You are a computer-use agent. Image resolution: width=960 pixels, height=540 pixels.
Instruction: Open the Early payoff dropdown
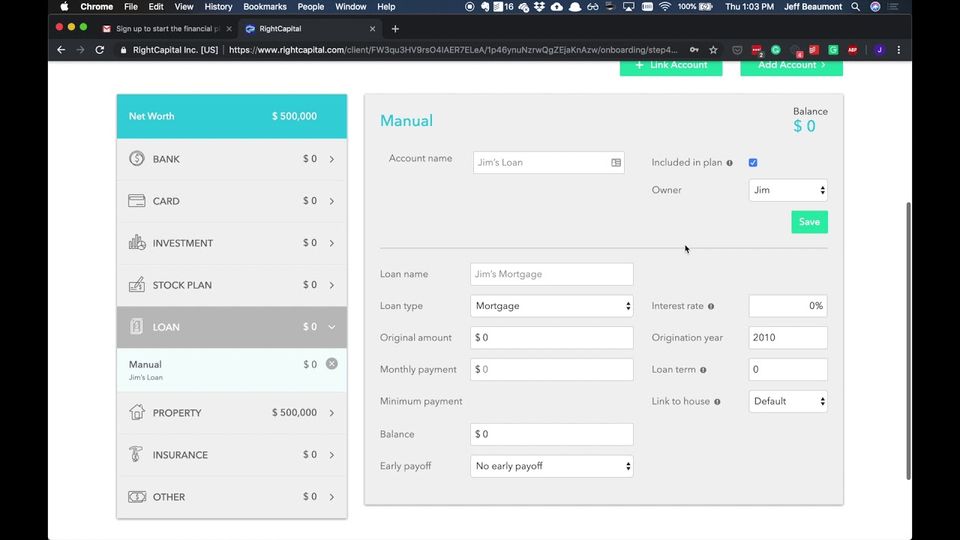point(552,467)
